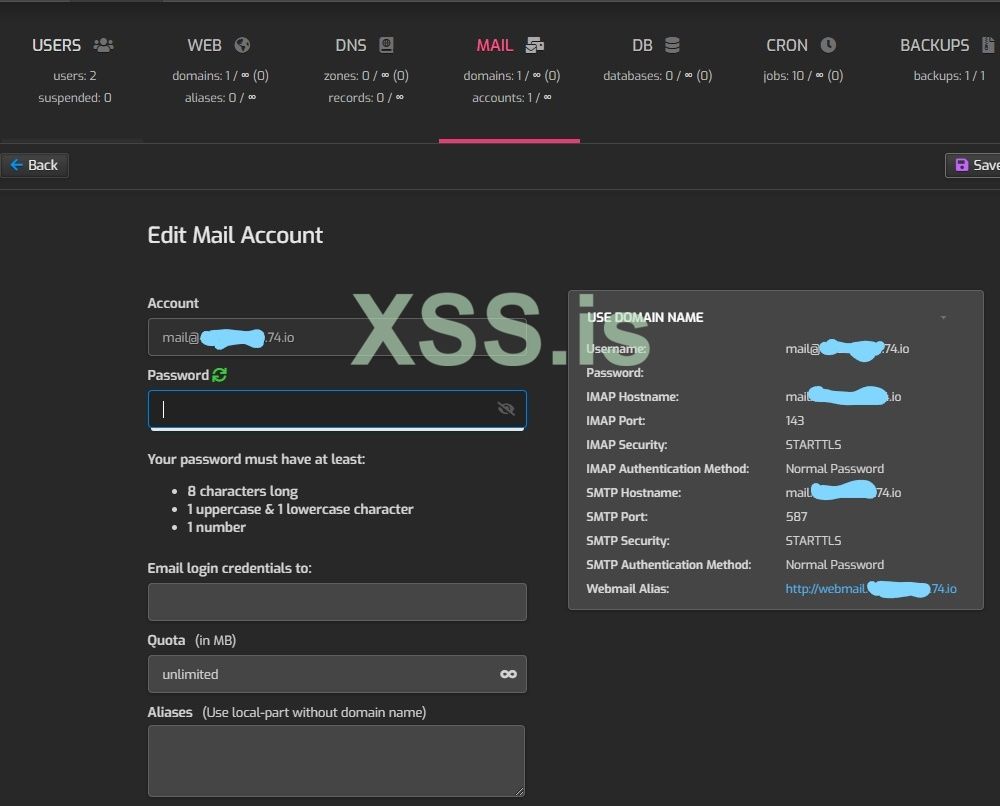Select the IMAP Port value 143
This screenshot has width=1000, height=806.
pos(795,421)
